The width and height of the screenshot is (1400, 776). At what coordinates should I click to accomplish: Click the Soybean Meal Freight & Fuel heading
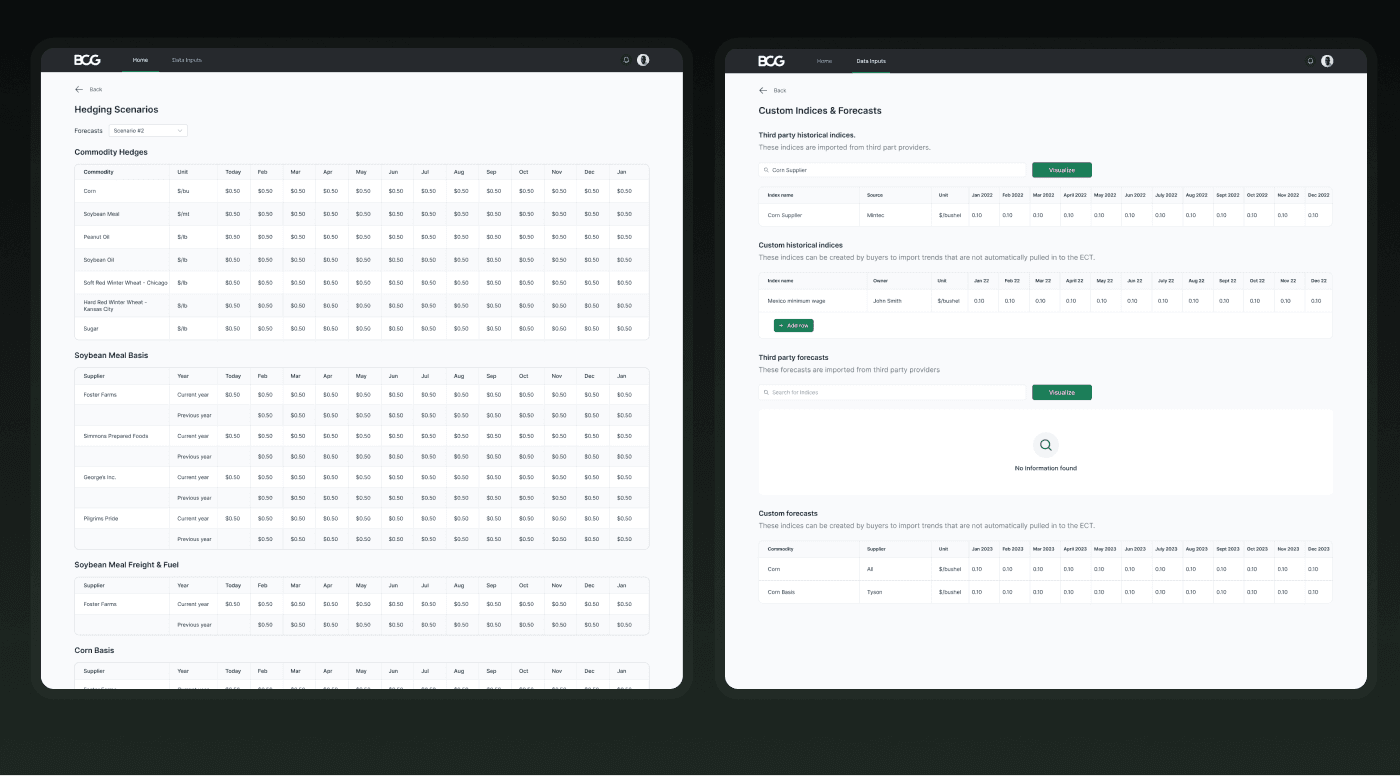click(126, 564)
